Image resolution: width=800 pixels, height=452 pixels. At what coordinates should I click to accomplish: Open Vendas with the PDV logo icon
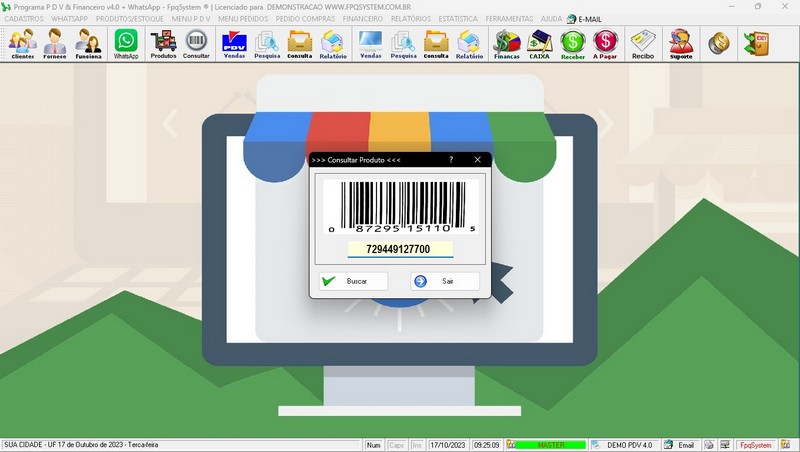pos(234,44)
